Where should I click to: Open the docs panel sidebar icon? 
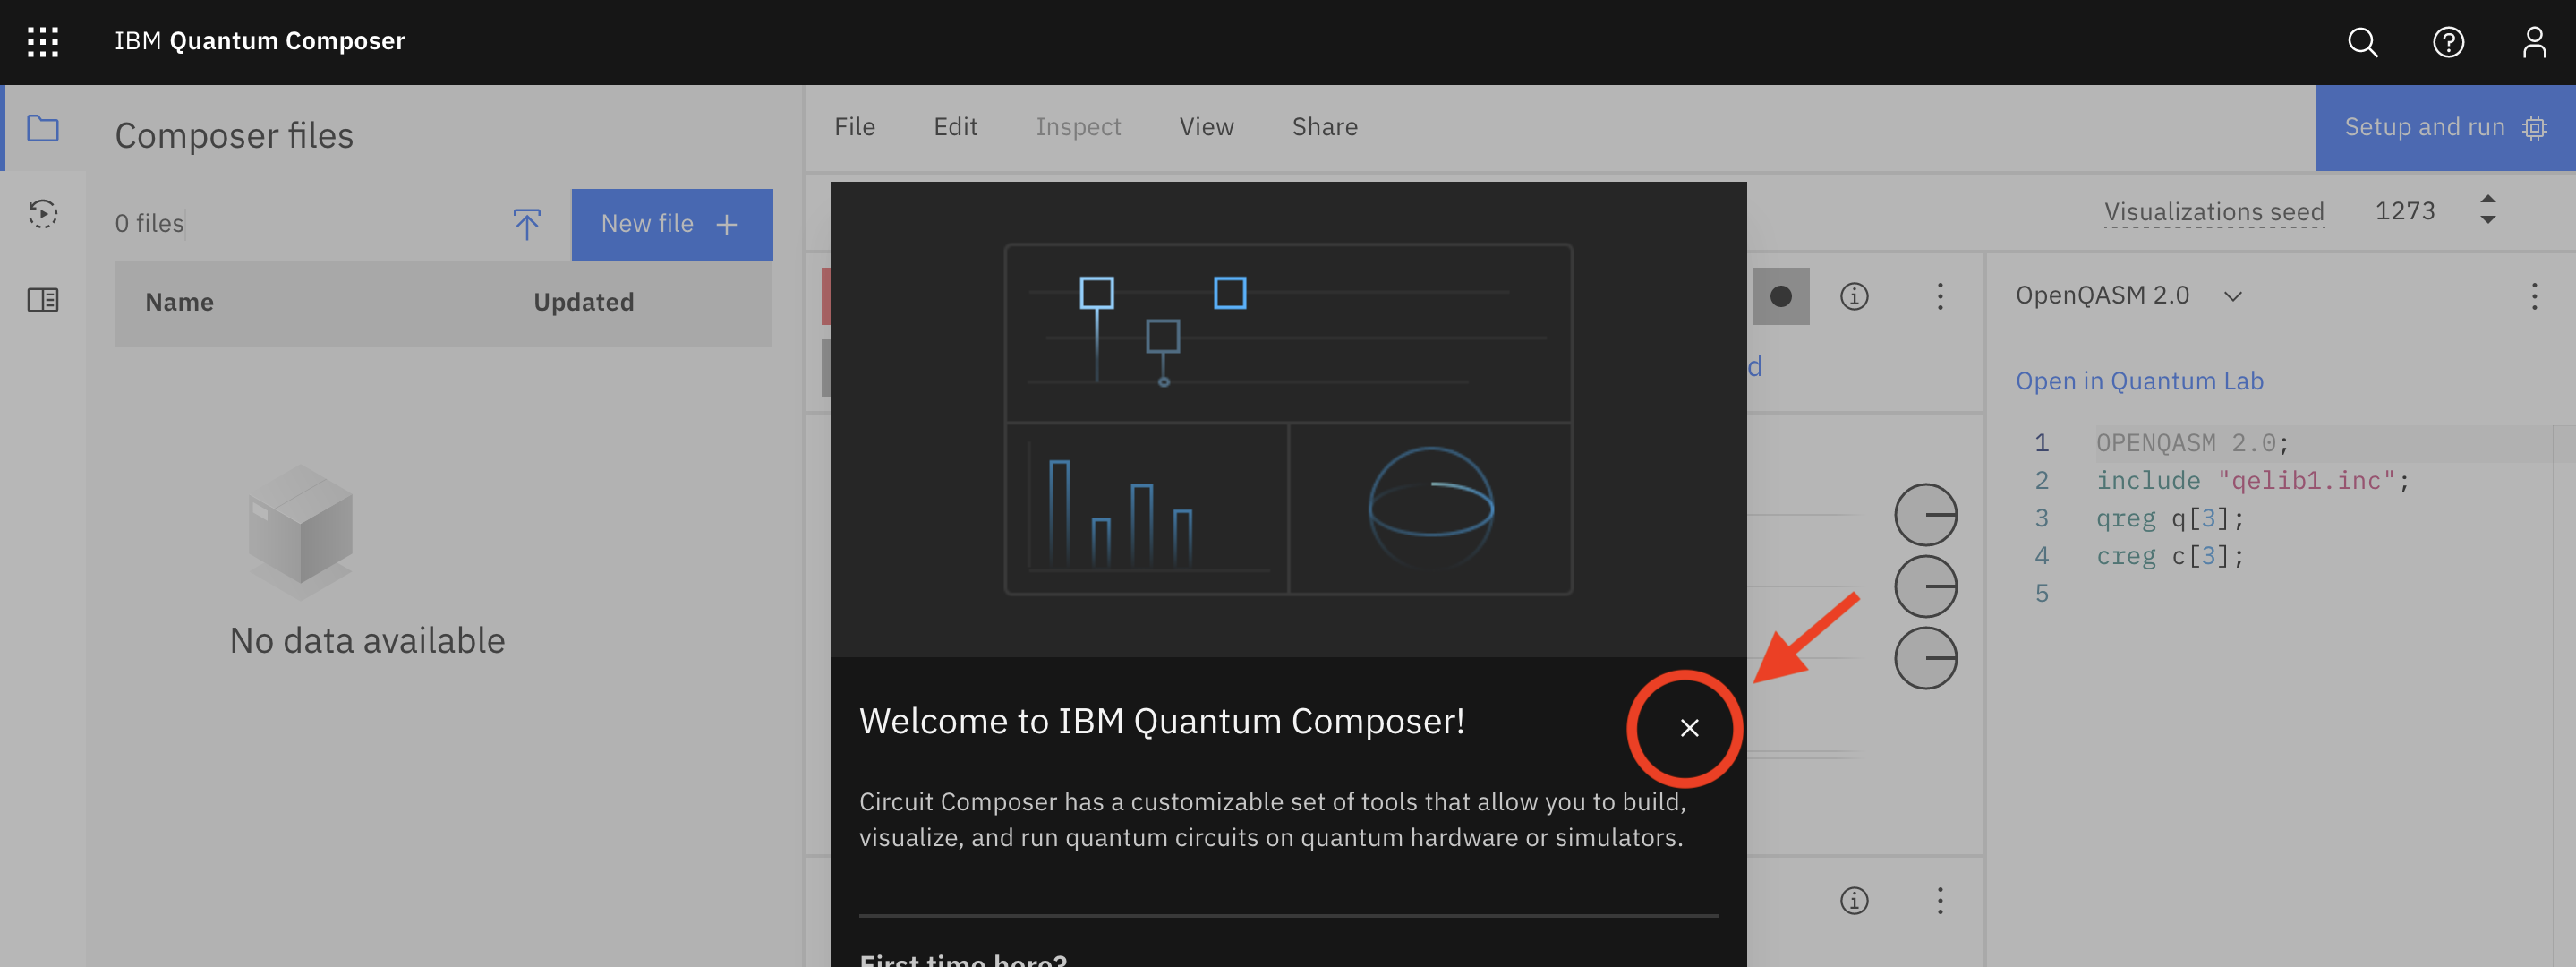[x=43, y=300]
